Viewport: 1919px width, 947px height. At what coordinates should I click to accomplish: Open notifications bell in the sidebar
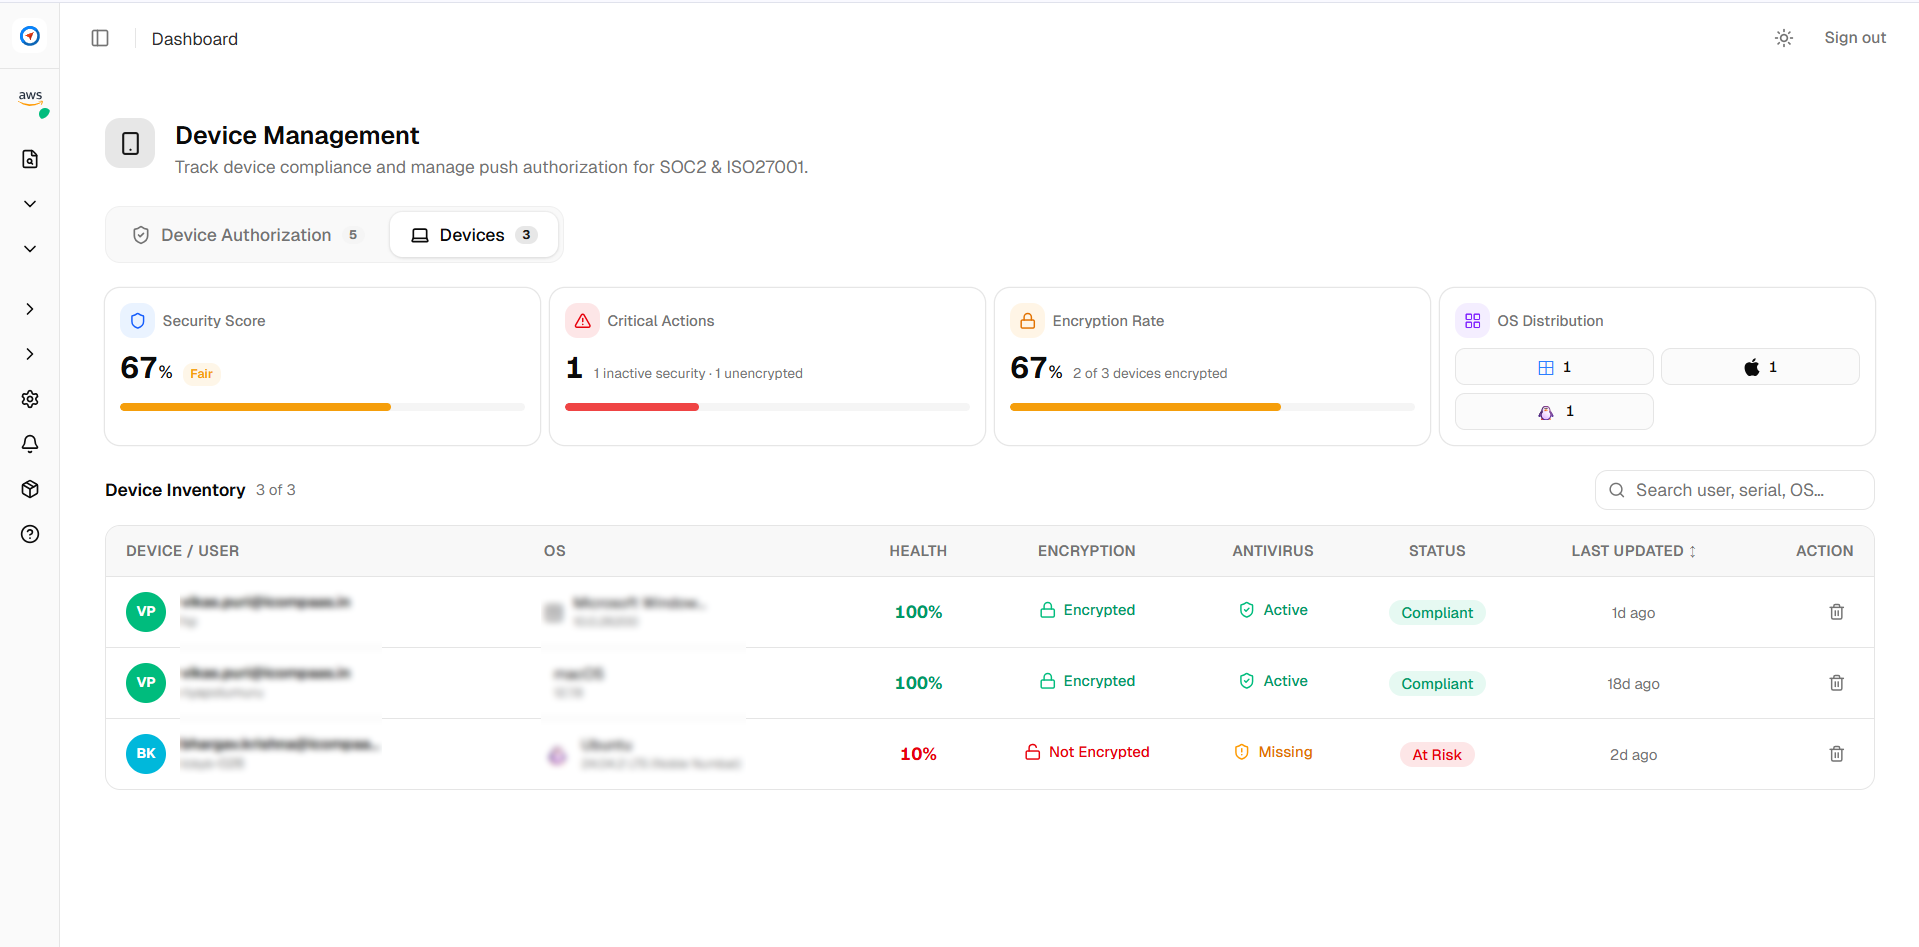tap(30, 444)
